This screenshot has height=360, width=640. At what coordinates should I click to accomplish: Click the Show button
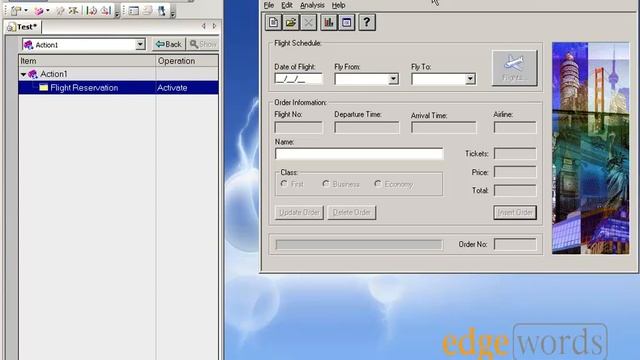203,44
